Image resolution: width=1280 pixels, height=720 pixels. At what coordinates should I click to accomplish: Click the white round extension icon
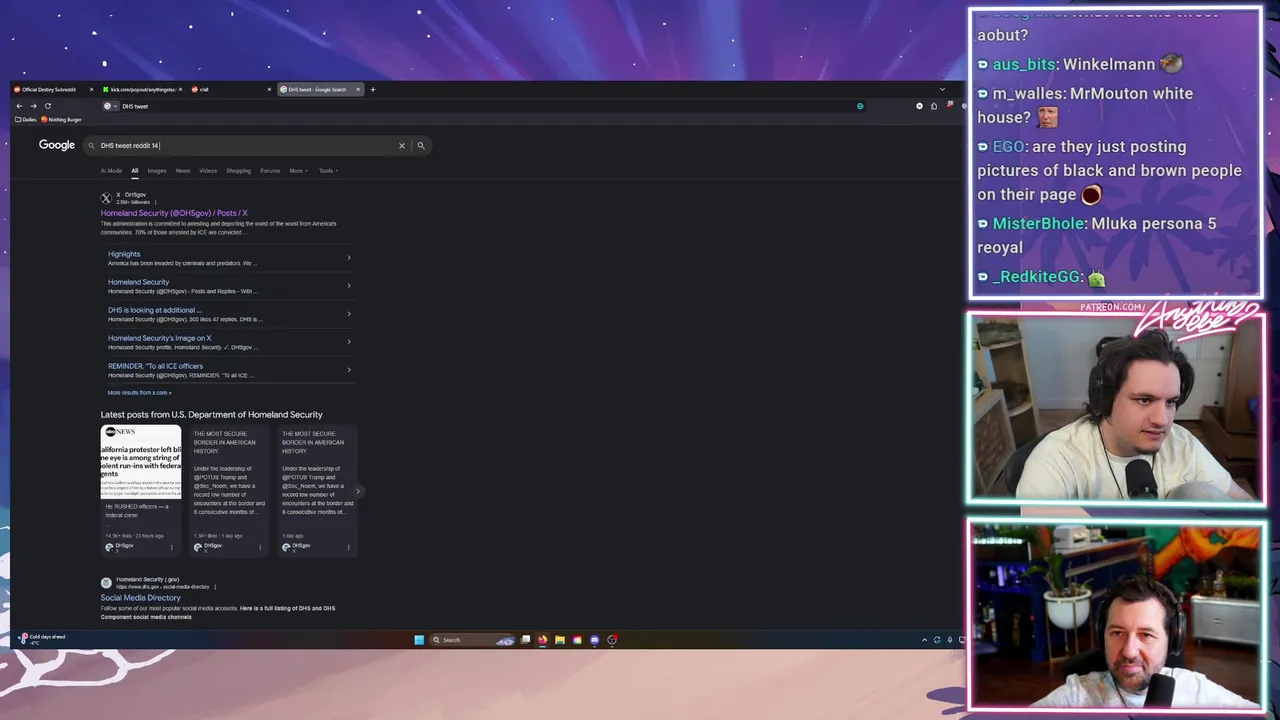pyautogui.click(x=919, y=106)
